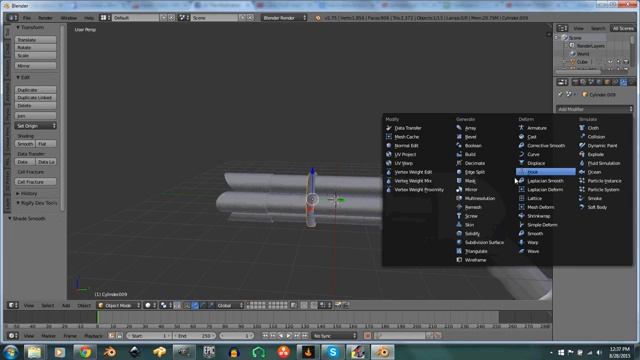
Task: Open the 3D viewport editor type selector
Action: tap(13, 305)
